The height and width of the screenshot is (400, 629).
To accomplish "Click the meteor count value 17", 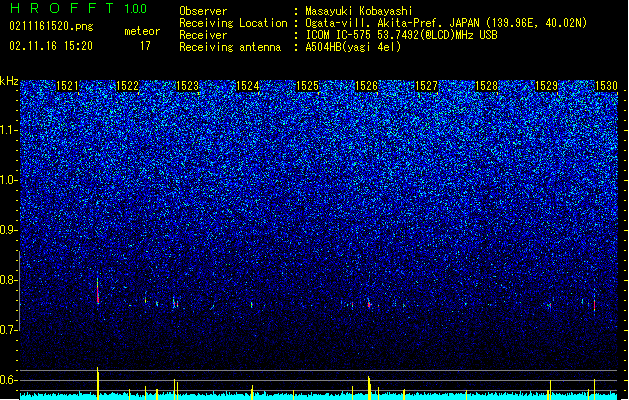I will (x=145, y=46).
